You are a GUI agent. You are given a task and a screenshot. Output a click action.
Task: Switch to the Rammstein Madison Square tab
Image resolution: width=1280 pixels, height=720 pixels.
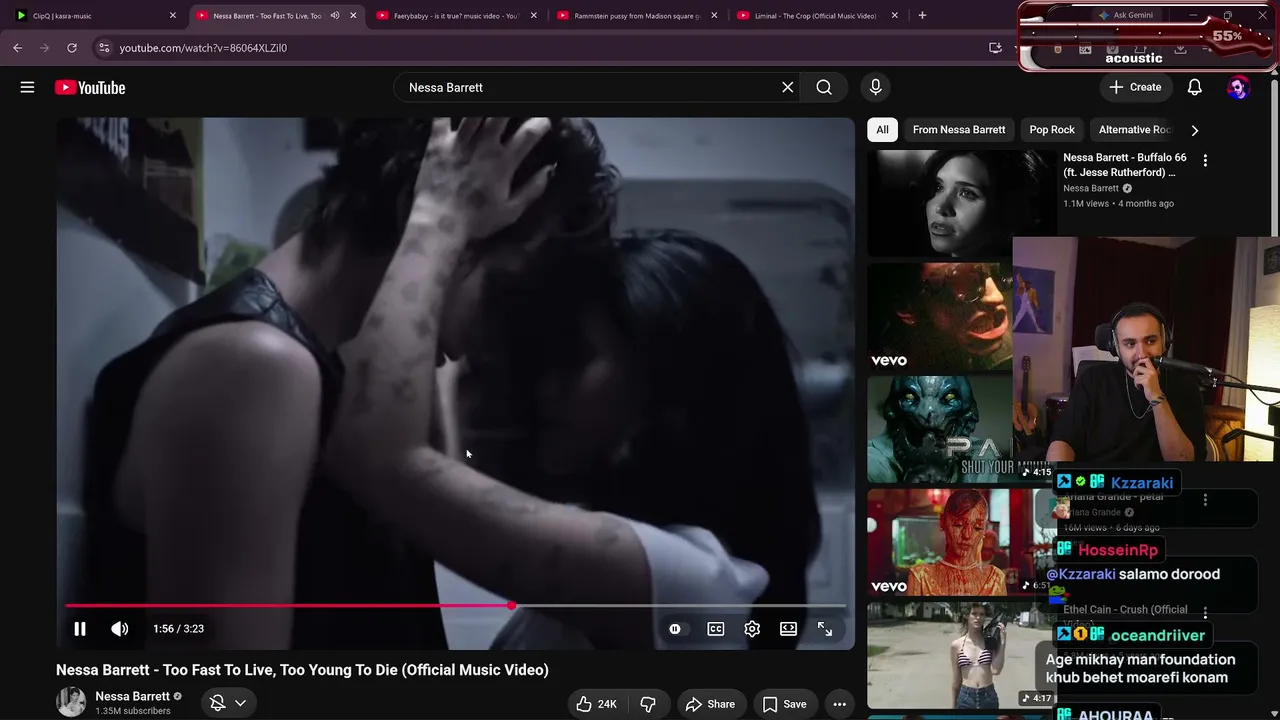637,16
